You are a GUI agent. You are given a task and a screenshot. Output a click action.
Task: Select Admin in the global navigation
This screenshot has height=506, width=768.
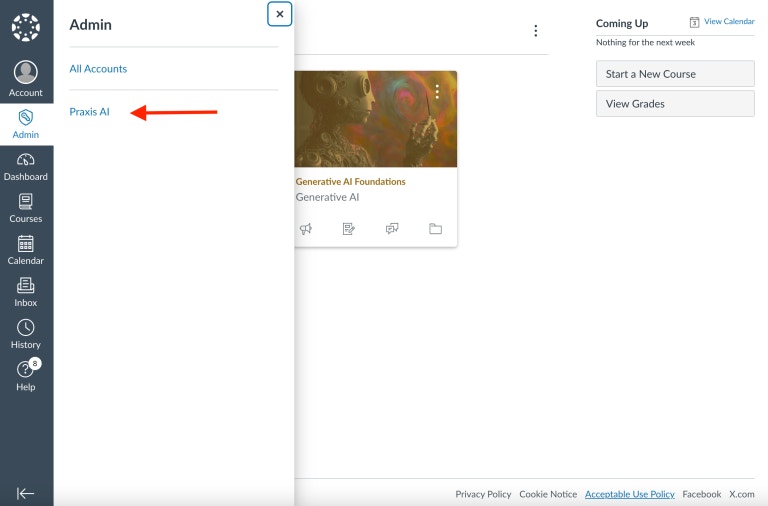click(x=26, y=124)
